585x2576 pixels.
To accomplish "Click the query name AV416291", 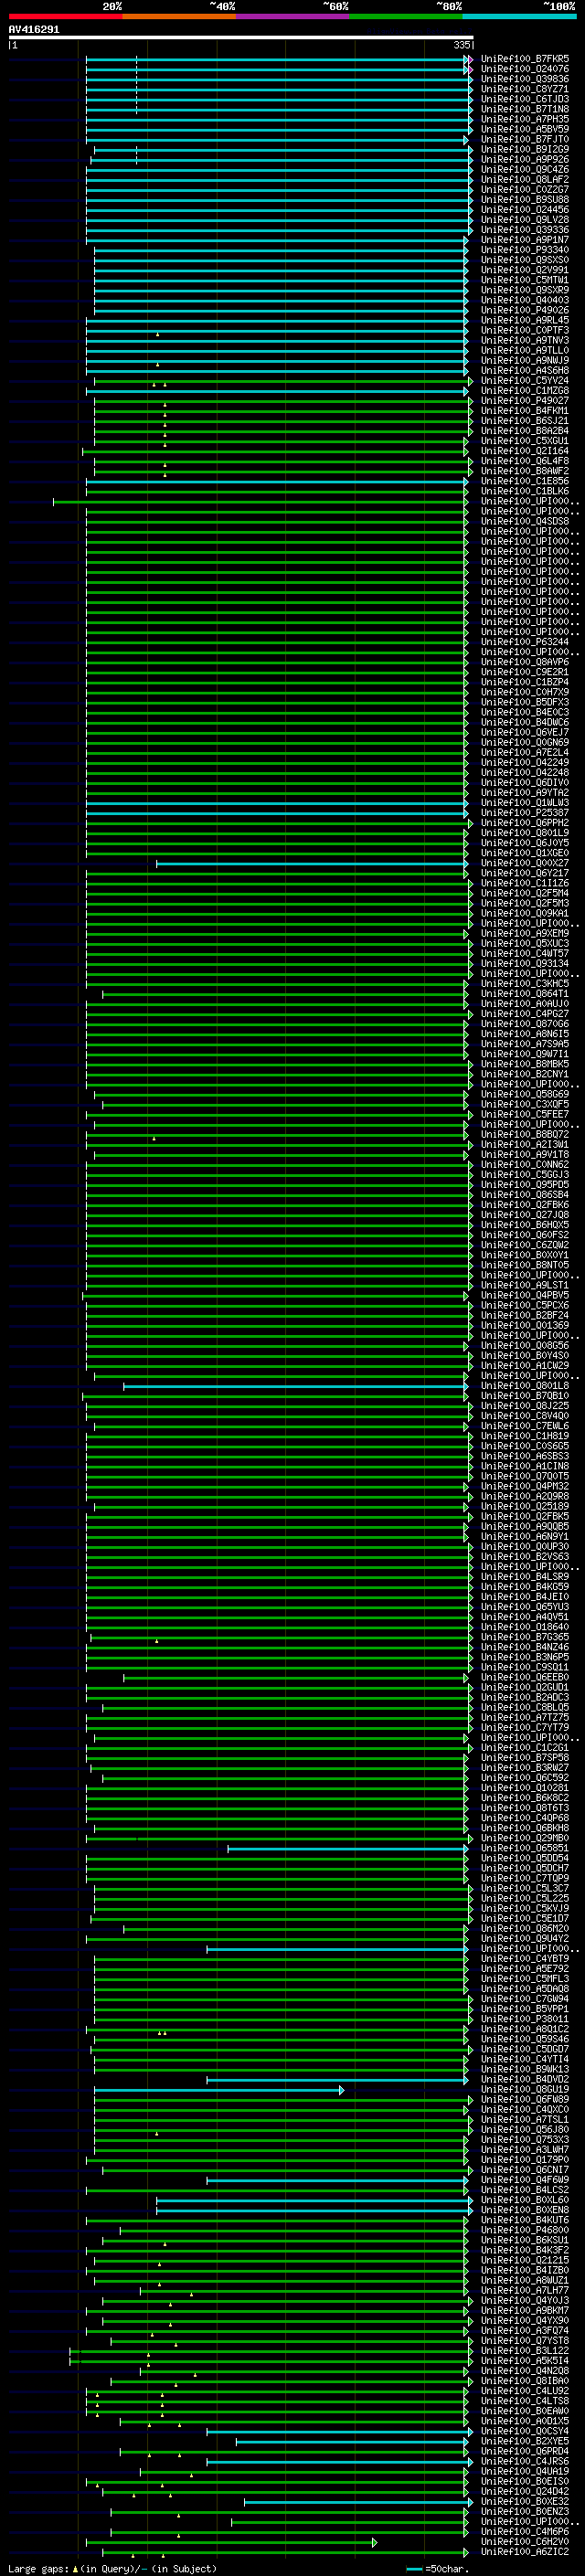I will [34, 29].
